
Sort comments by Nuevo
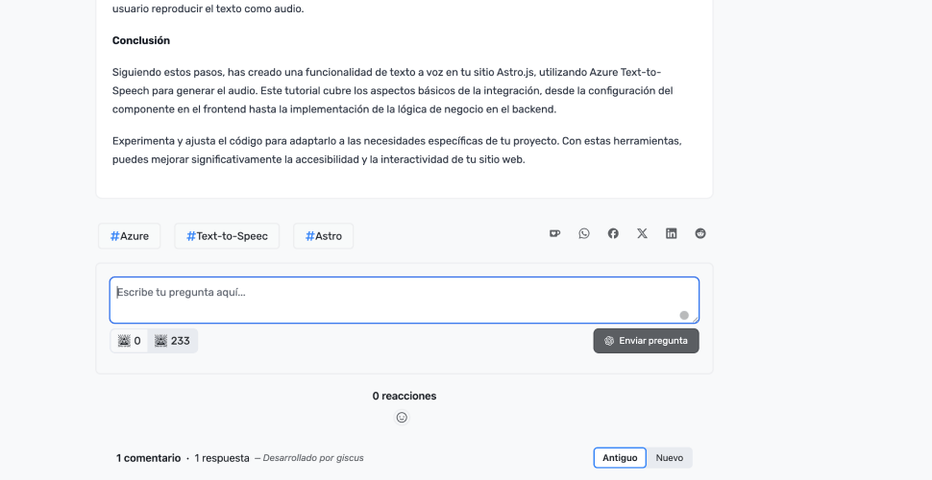coord(669,458)
